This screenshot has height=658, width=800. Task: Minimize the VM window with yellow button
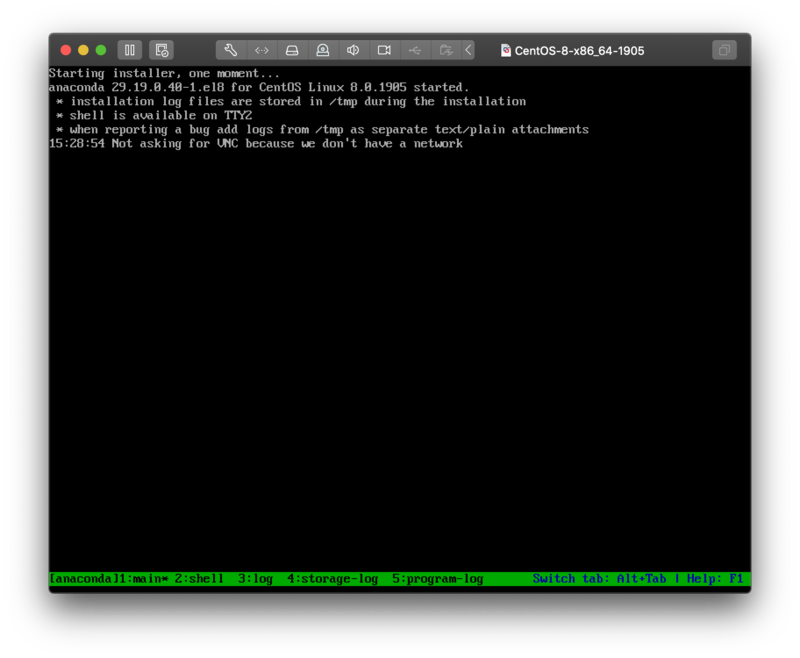pos(83,50)
